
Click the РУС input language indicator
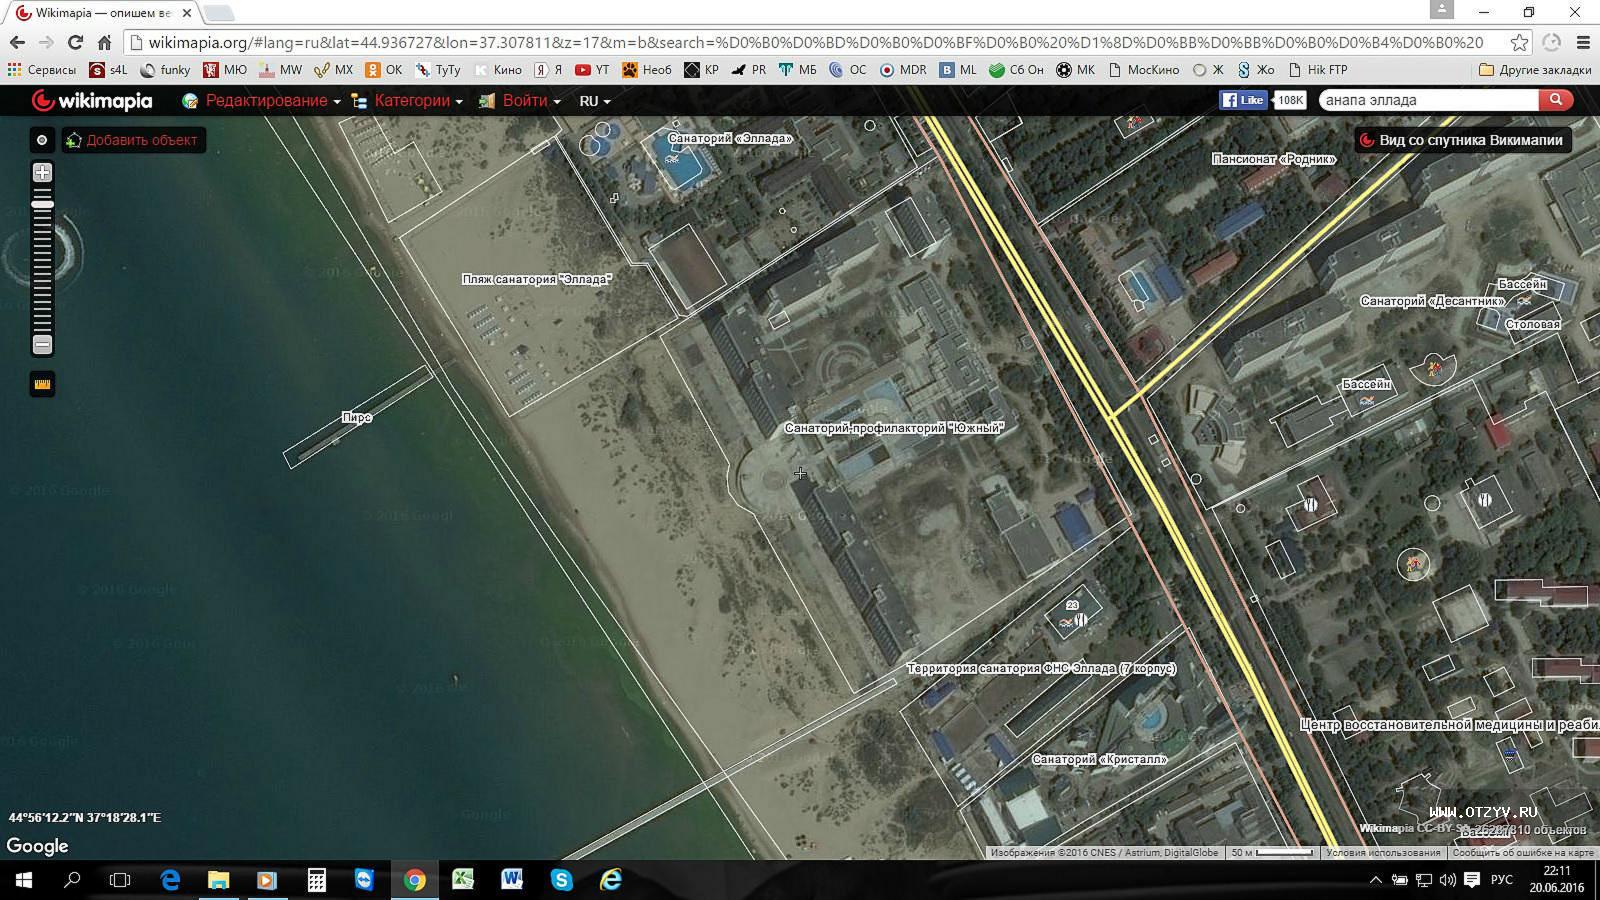pos(1501,880)
